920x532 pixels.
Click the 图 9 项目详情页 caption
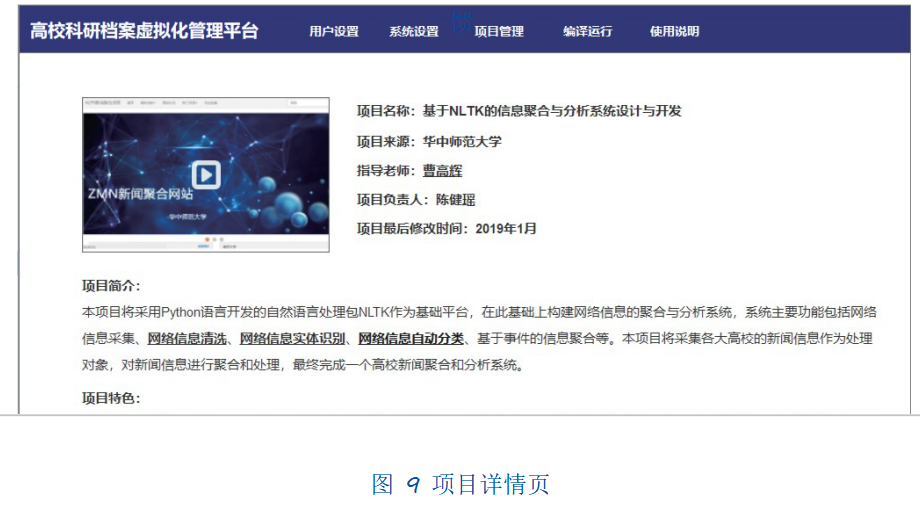[461, 484]
